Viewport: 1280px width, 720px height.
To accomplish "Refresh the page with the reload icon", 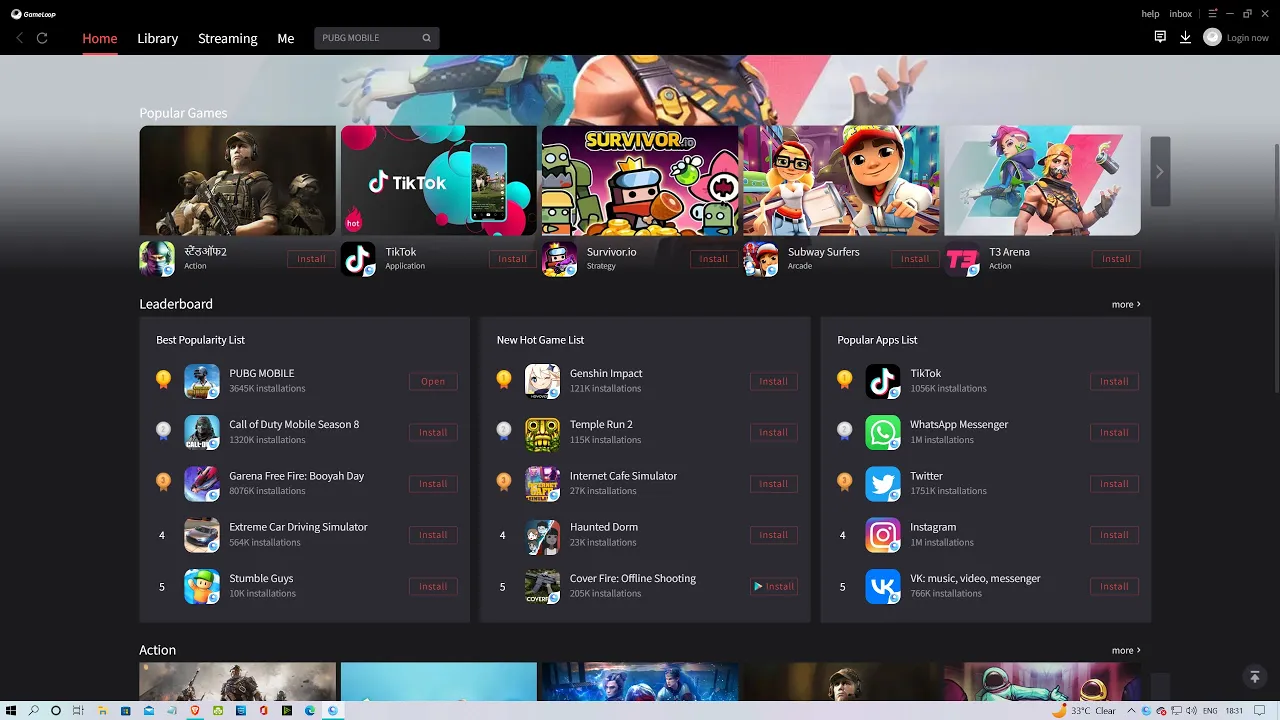I will click(42, 38).
